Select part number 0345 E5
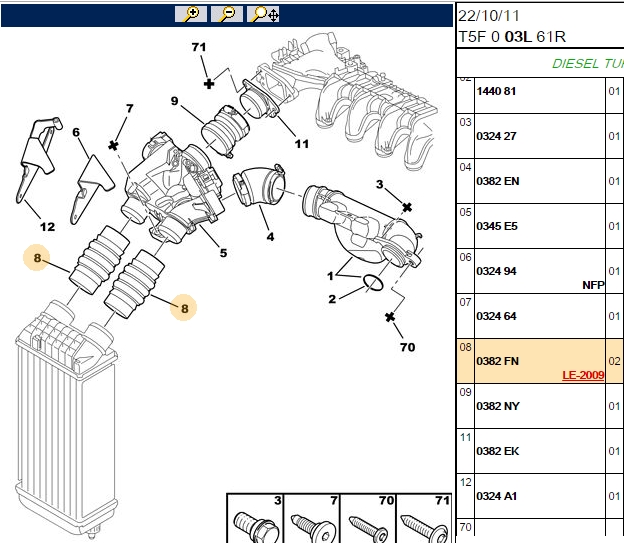 pos(497,226)
